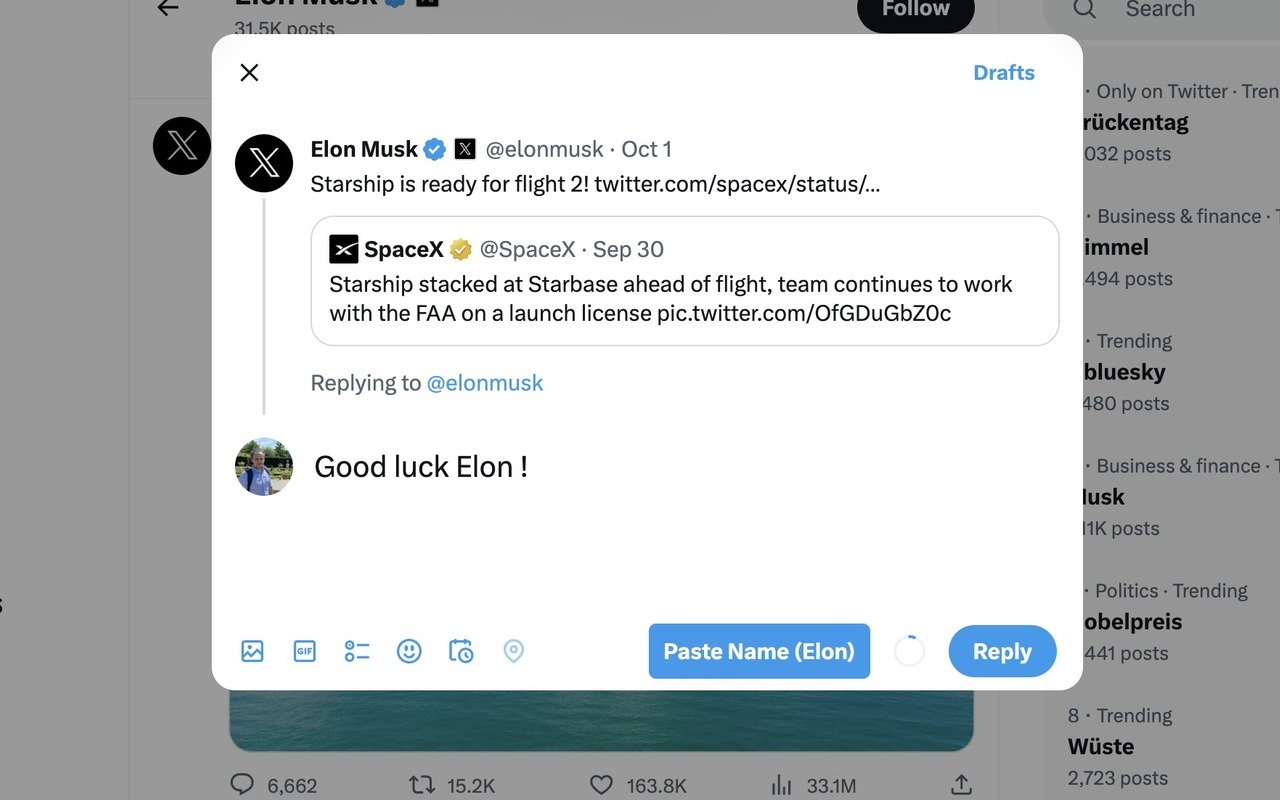This screenshot has width=1280, height=800.
Task: Schedule the reply with calendar icon
Action: (461, 651)
